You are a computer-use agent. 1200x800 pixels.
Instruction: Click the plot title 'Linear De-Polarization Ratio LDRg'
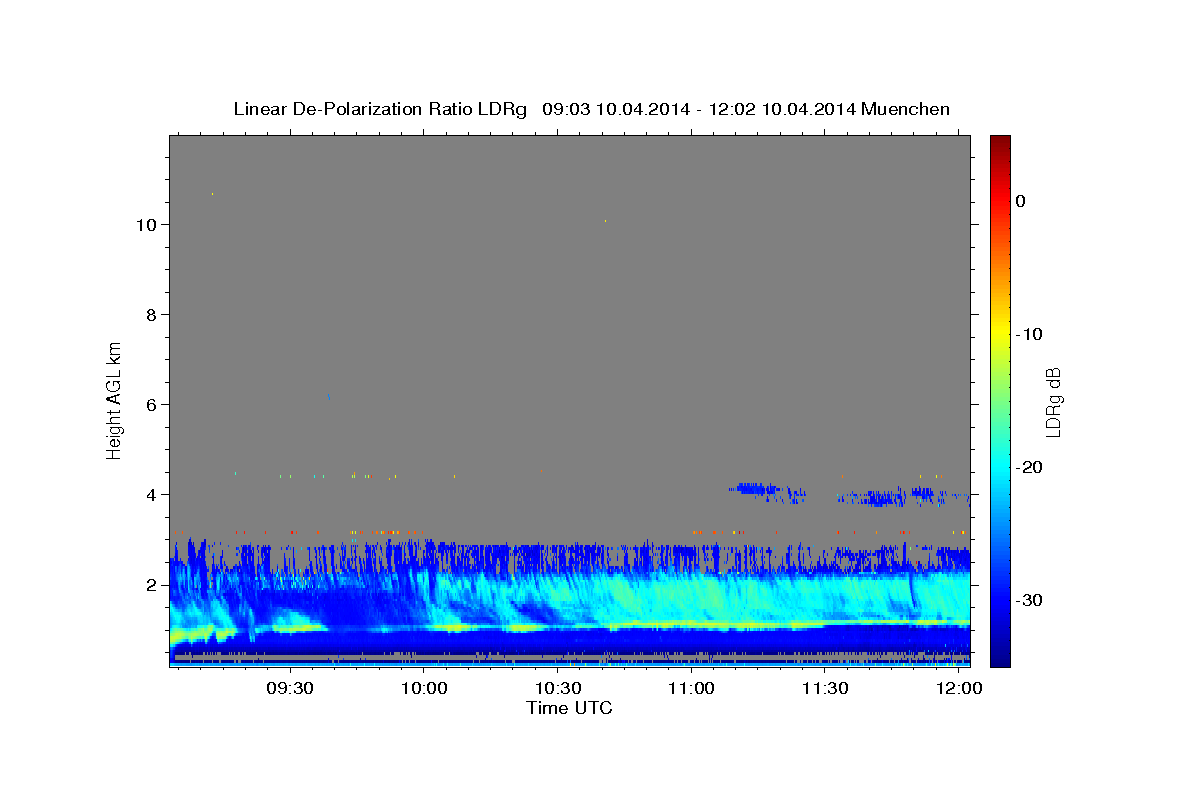380,109
